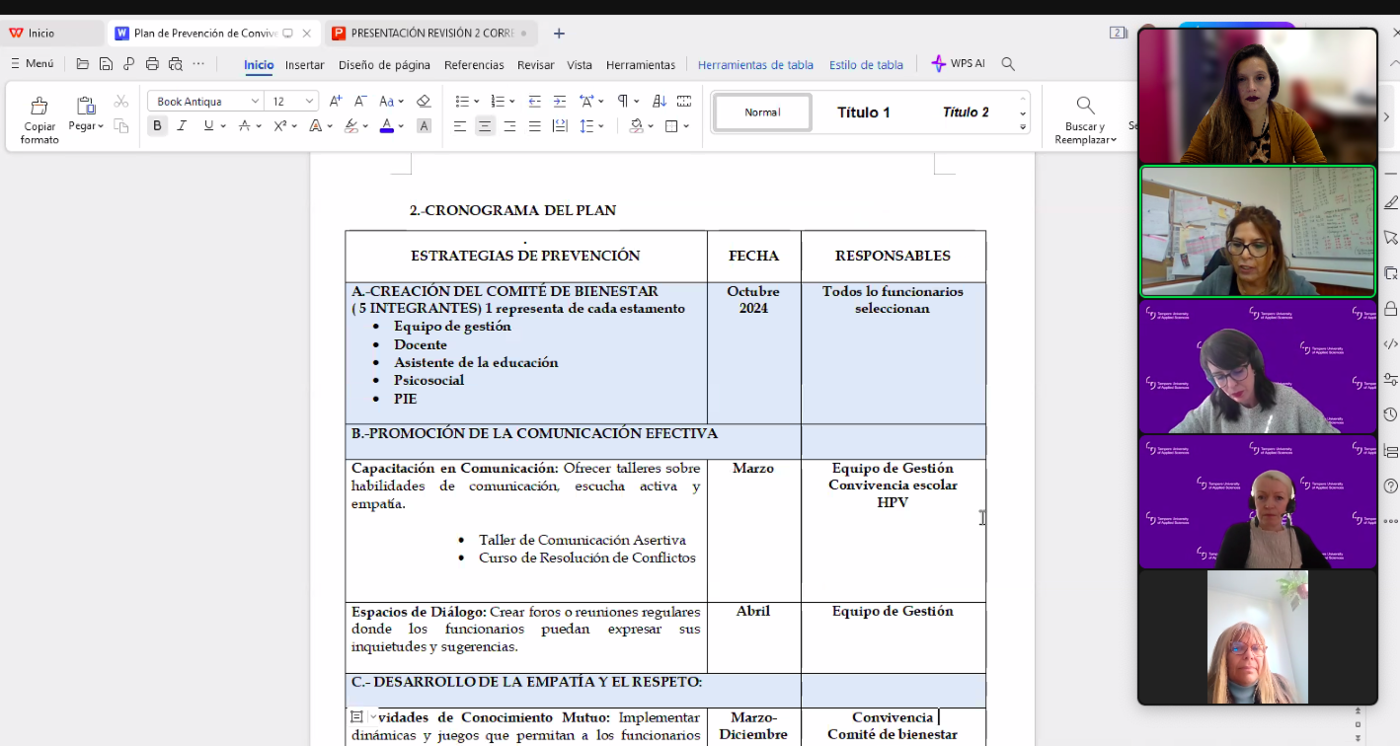Open file via the folder icon
This screenshot has width=1400, height=746.
pos(82,64)
